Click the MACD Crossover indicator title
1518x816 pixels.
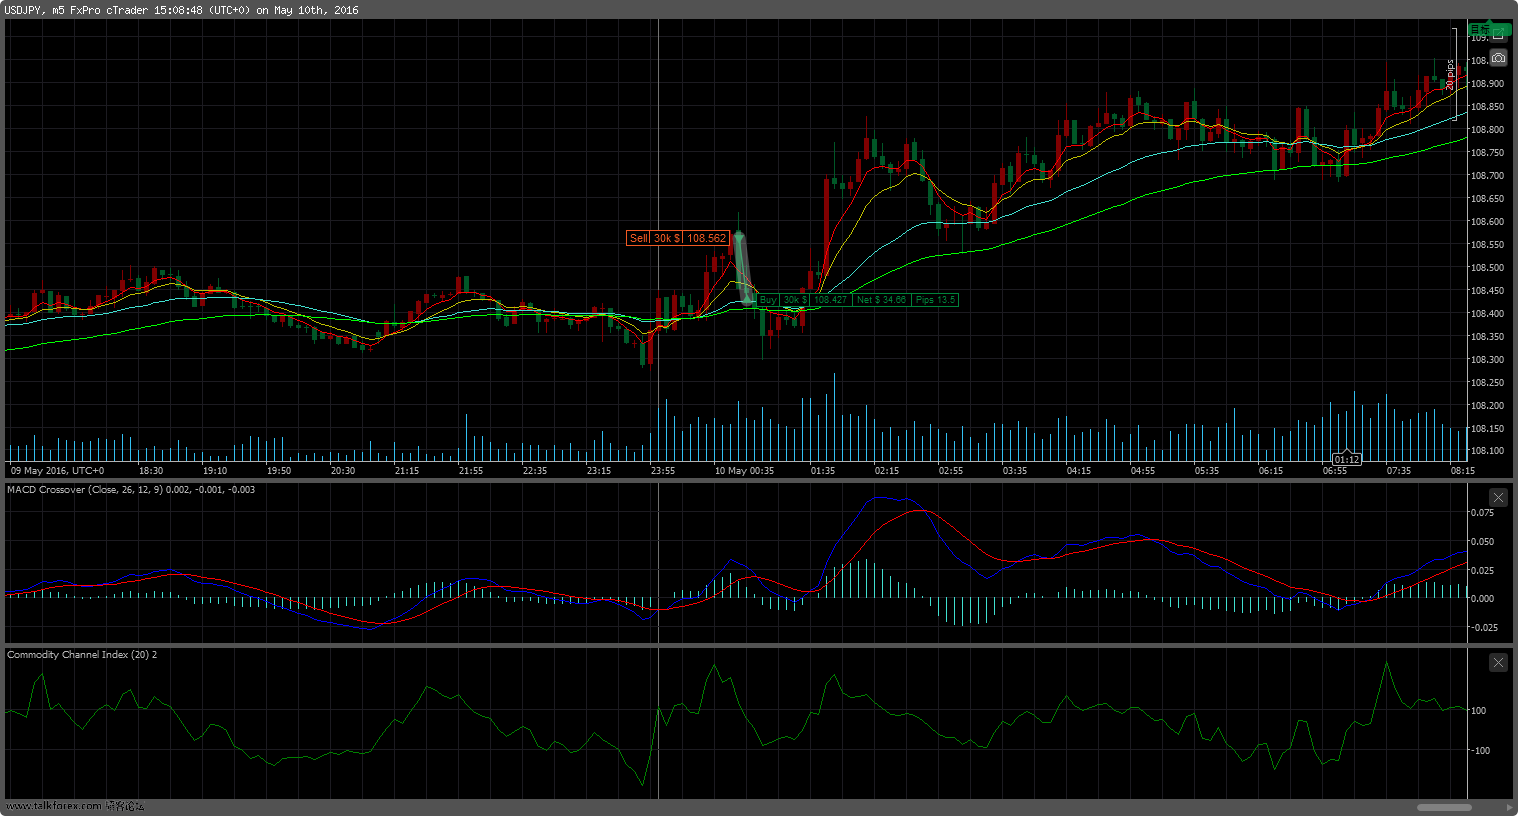point(131,490)
